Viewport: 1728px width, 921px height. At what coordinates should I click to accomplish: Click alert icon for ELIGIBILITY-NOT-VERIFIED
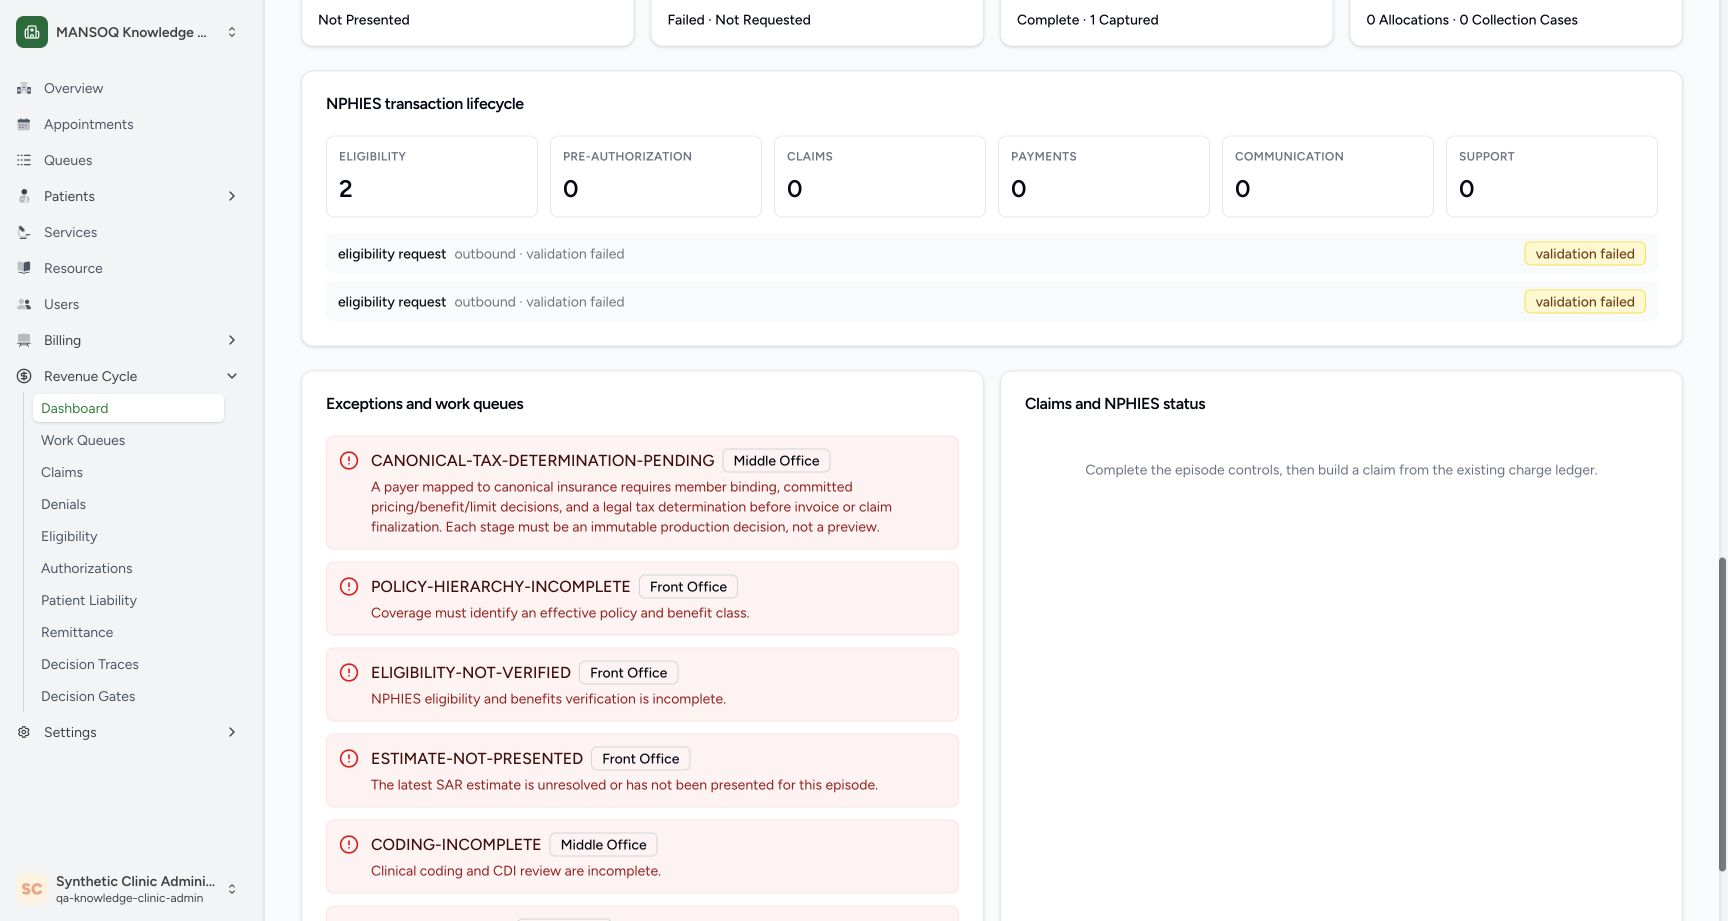[349, 673]
